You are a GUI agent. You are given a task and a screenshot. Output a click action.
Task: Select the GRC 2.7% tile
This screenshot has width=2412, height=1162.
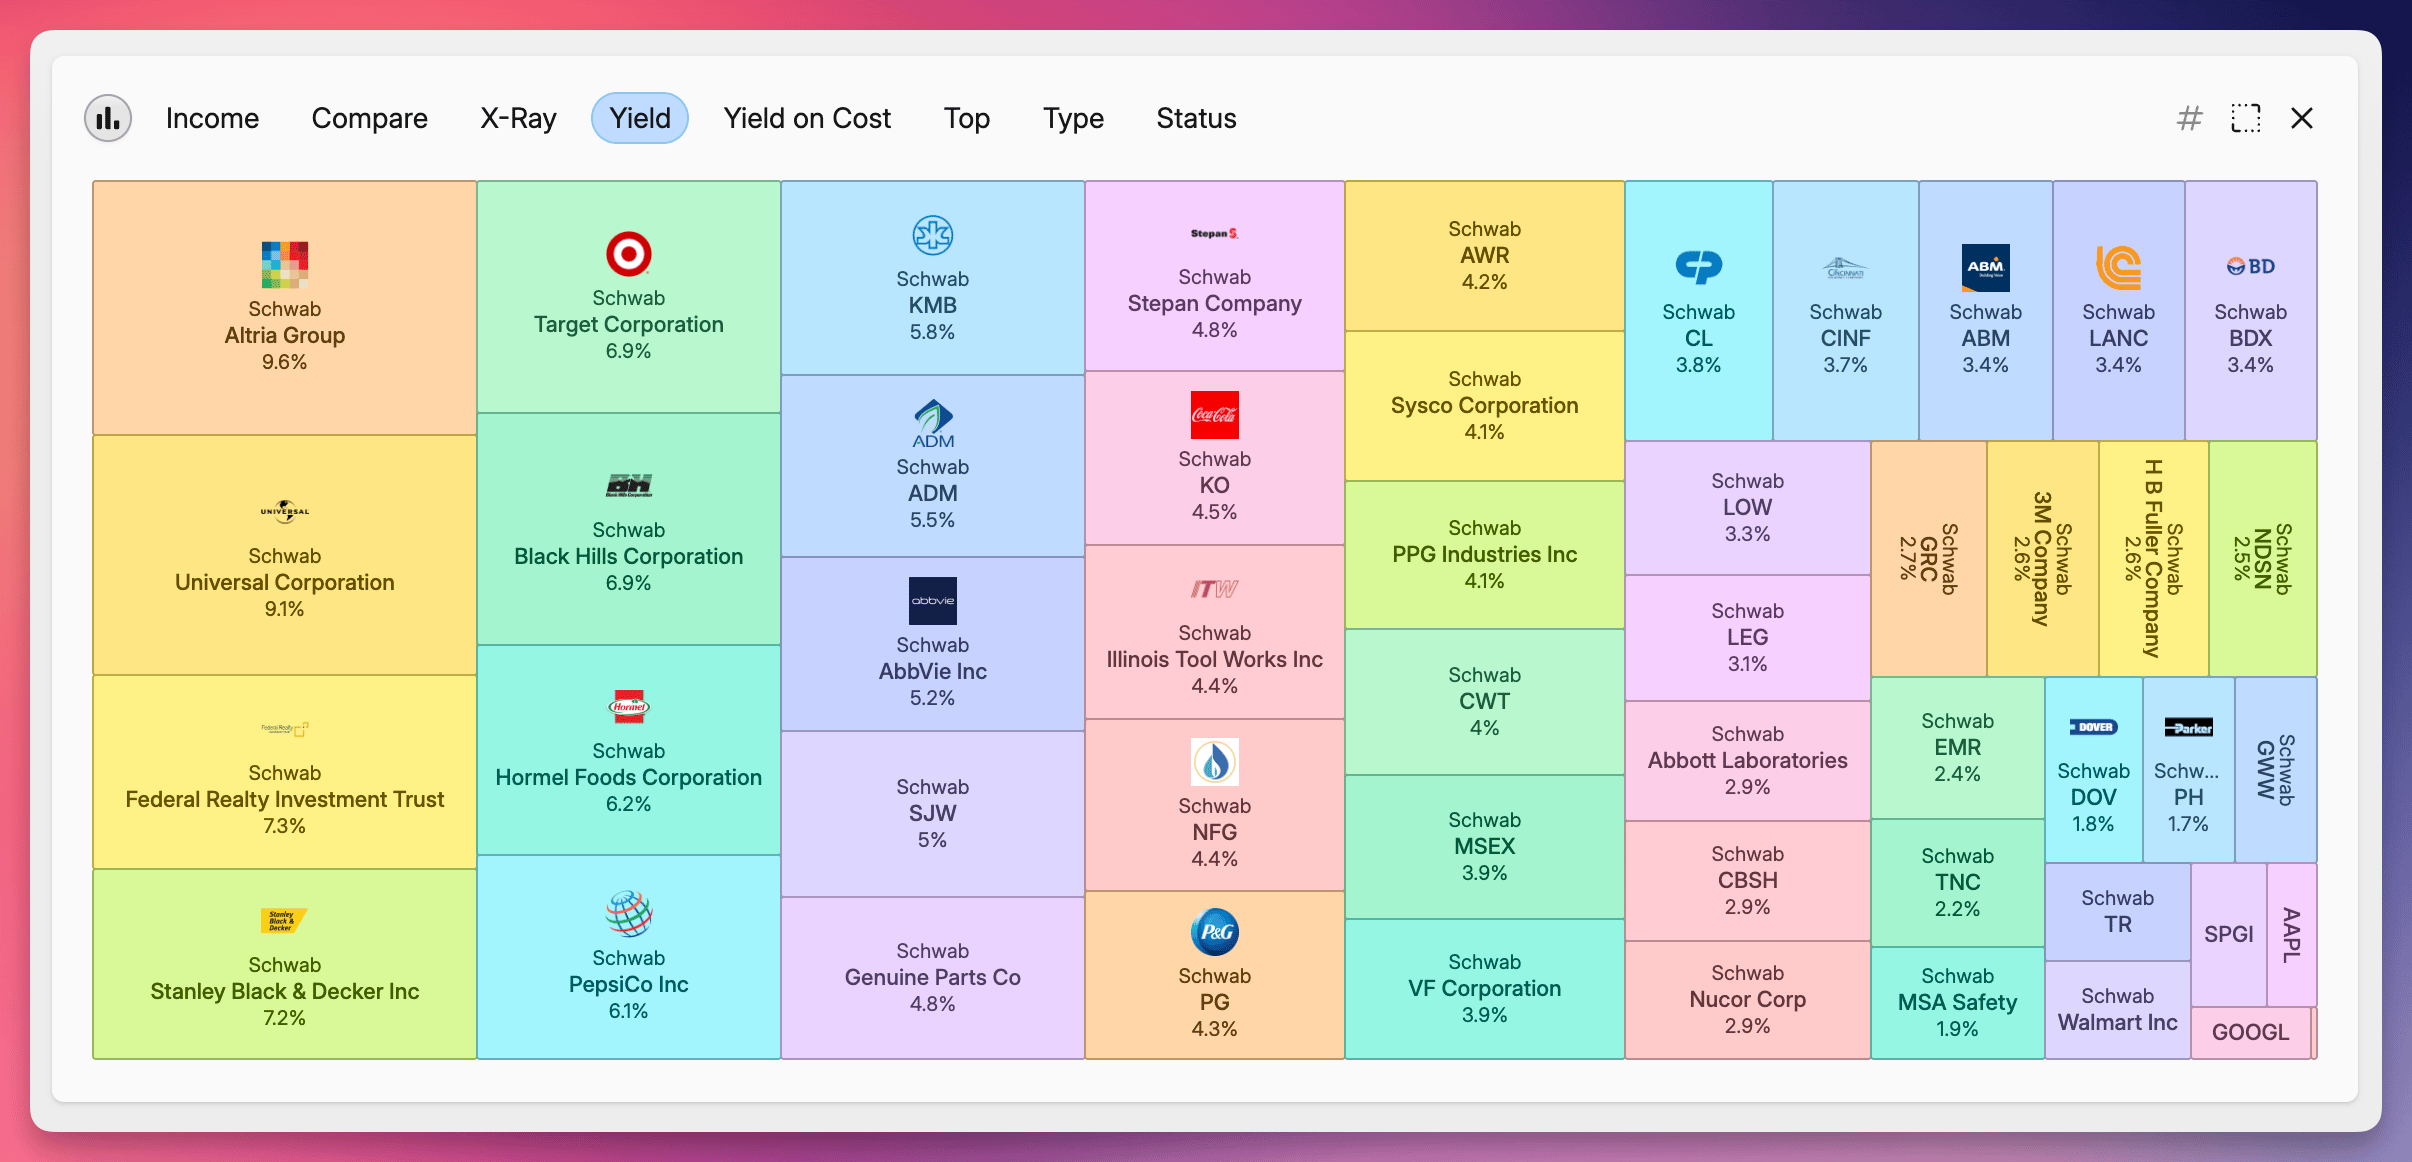tap(1929, 559)
